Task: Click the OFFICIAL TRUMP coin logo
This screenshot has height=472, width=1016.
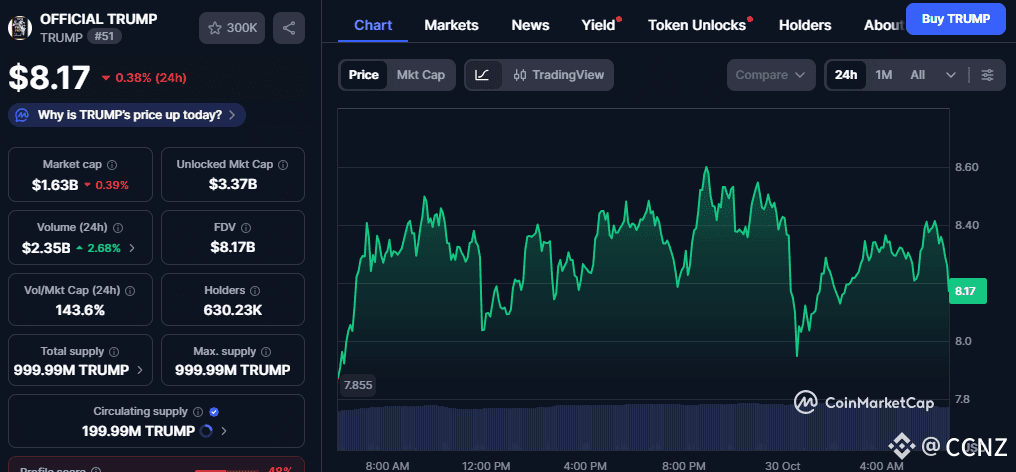Action: point(19,27)
